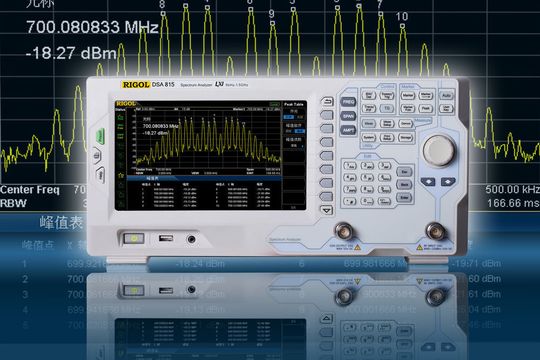Viewport: 540px width, 360px height.
Task: Open the Meas Setup key
Action: [387, 123]
